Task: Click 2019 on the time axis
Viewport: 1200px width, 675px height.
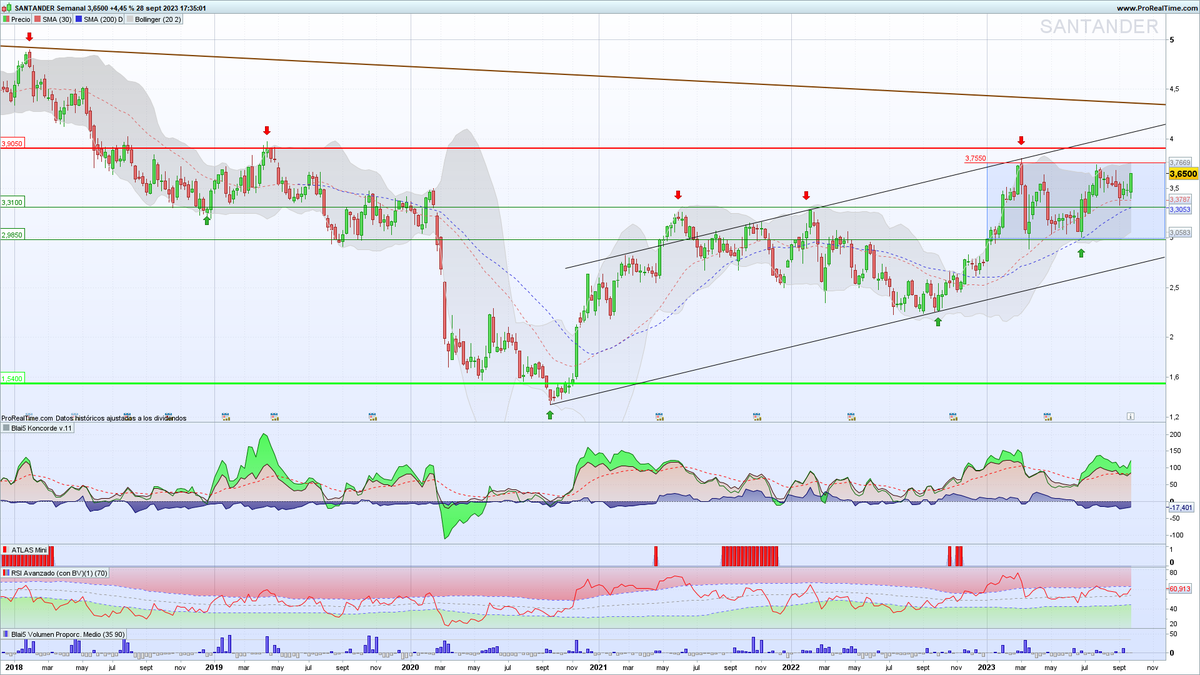Action: pyautogui.click(x=214, y=665)
